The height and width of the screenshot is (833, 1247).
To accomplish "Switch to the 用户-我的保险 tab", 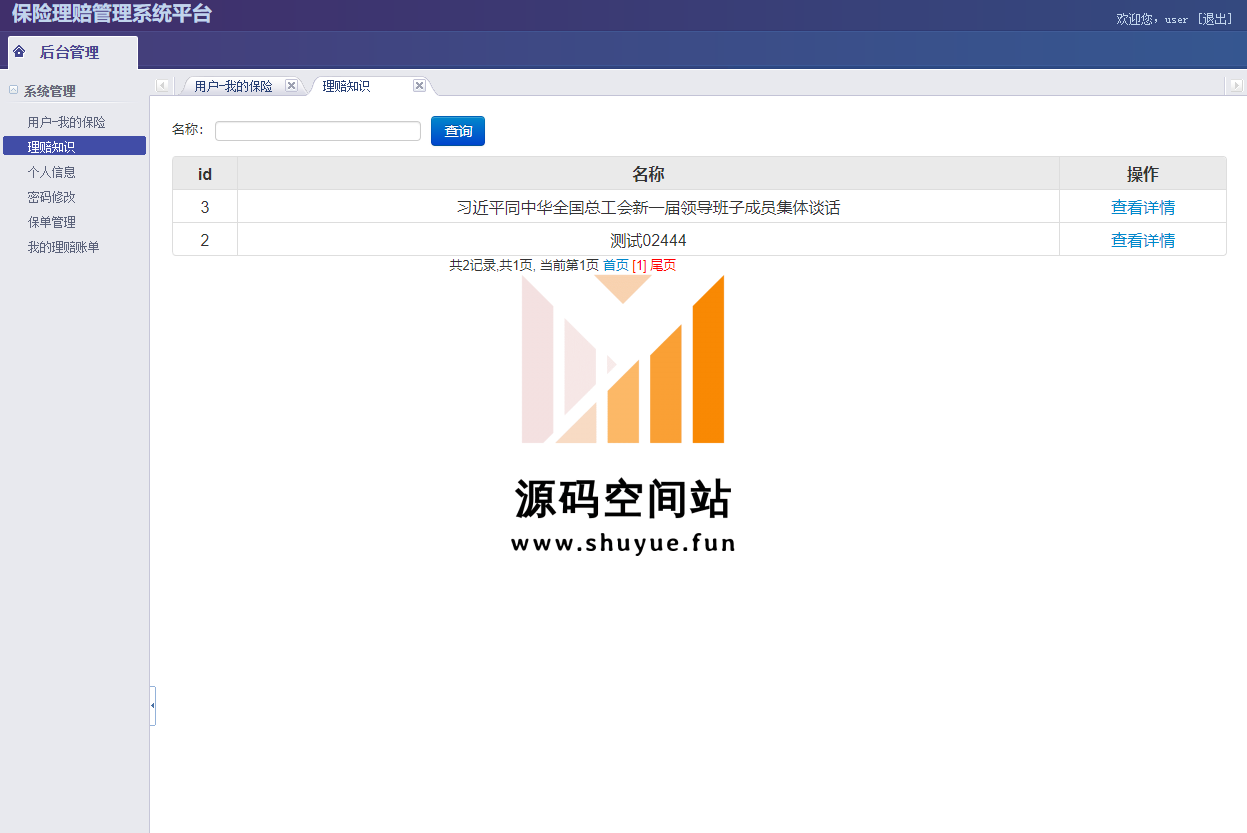I will (233, 87).
